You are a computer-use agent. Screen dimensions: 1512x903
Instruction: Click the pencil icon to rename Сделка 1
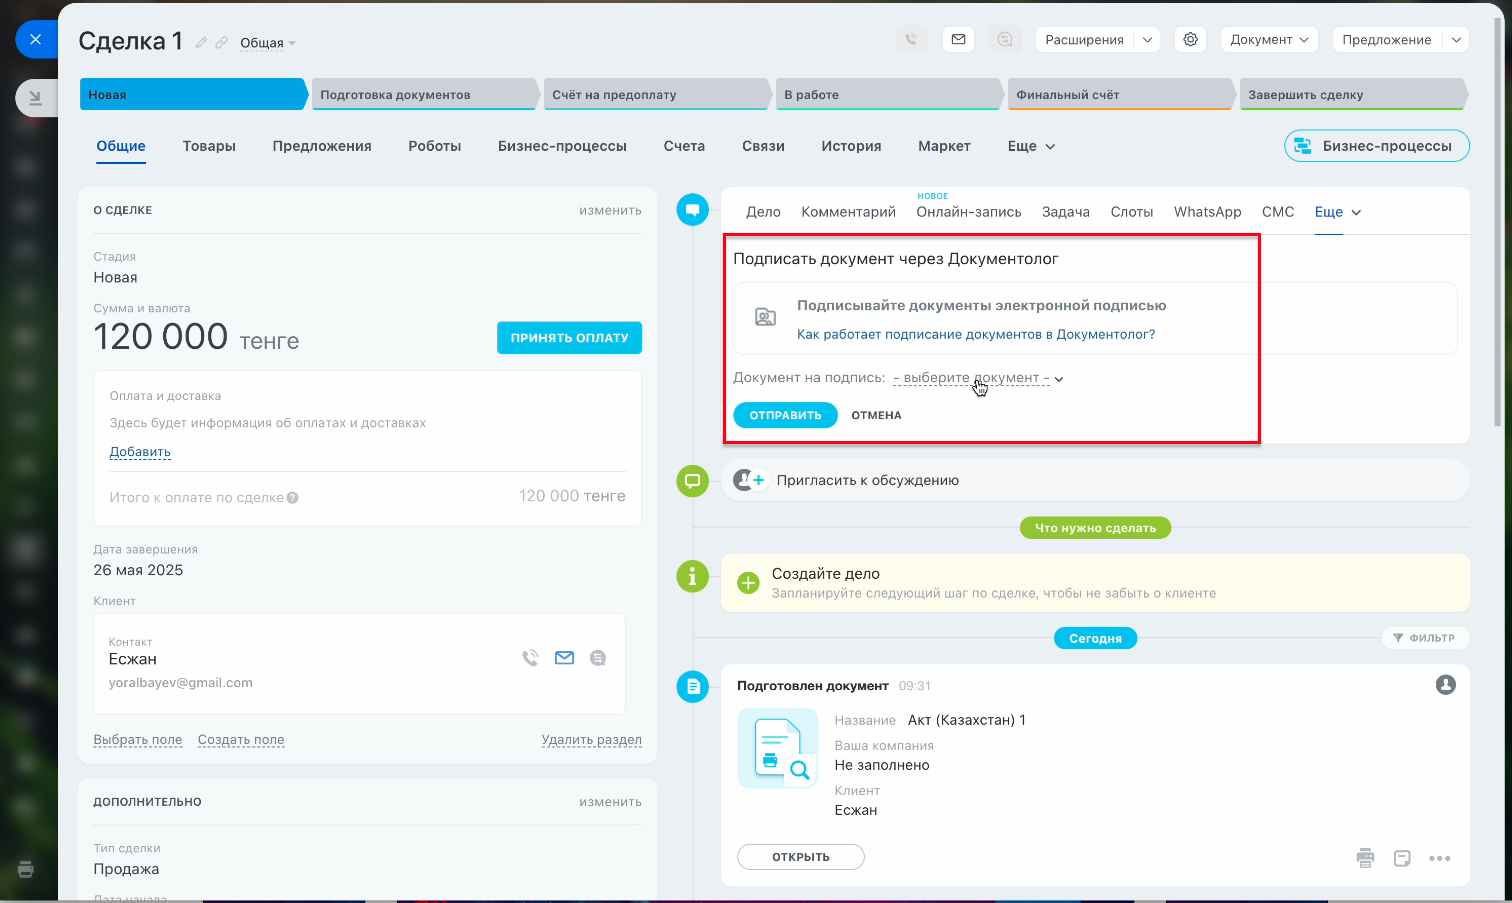coord(201,42)
